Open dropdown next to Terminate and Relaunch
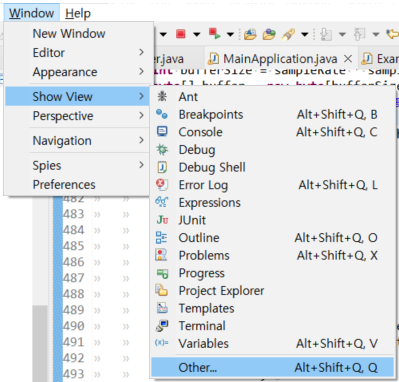 coord(230,34)
